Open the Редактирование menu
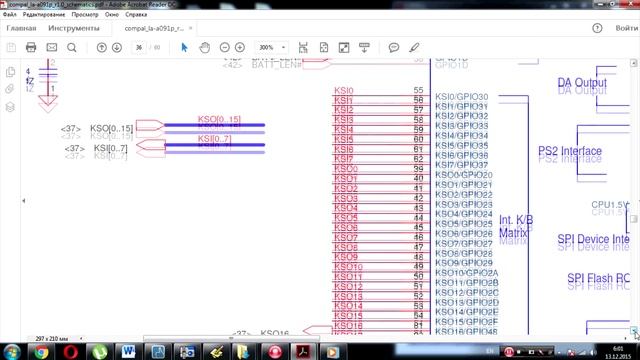The height and width of the screenshot is (360, 640). tap(44, 15)
